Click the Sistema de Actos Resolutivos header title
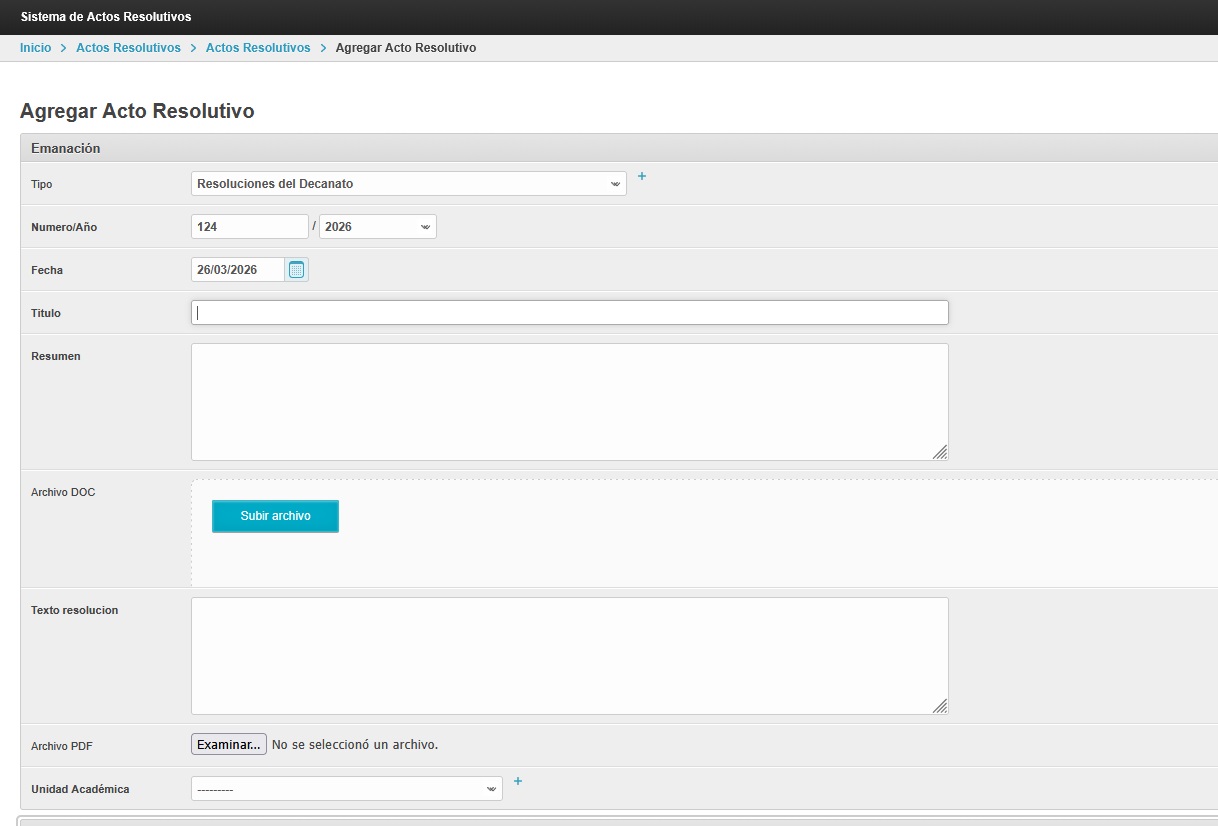This screenshot has height=826, width=1218. (106, 17)
